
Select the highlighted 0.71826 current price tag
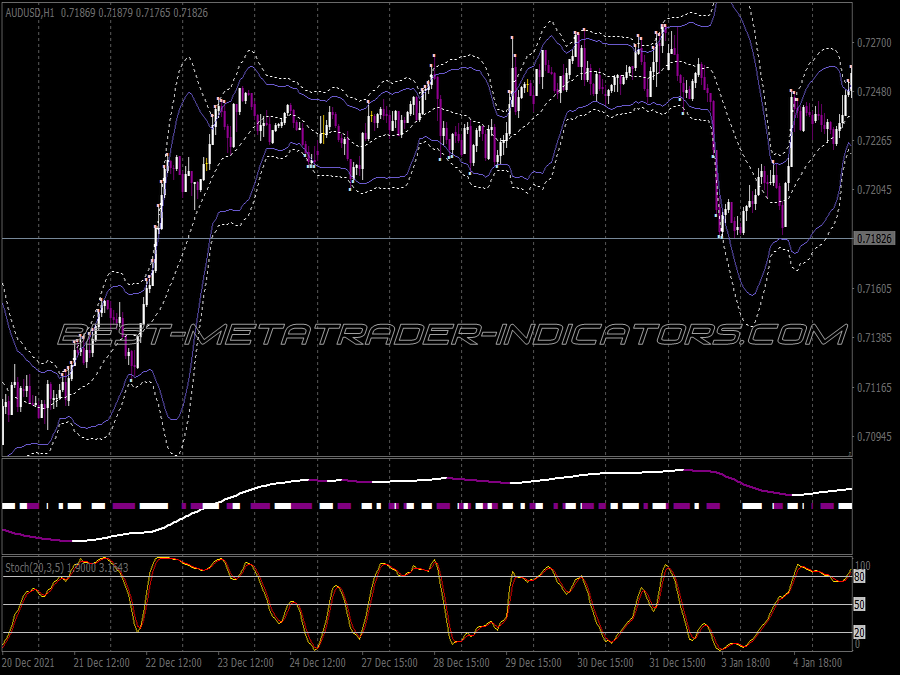coord(875,238)
